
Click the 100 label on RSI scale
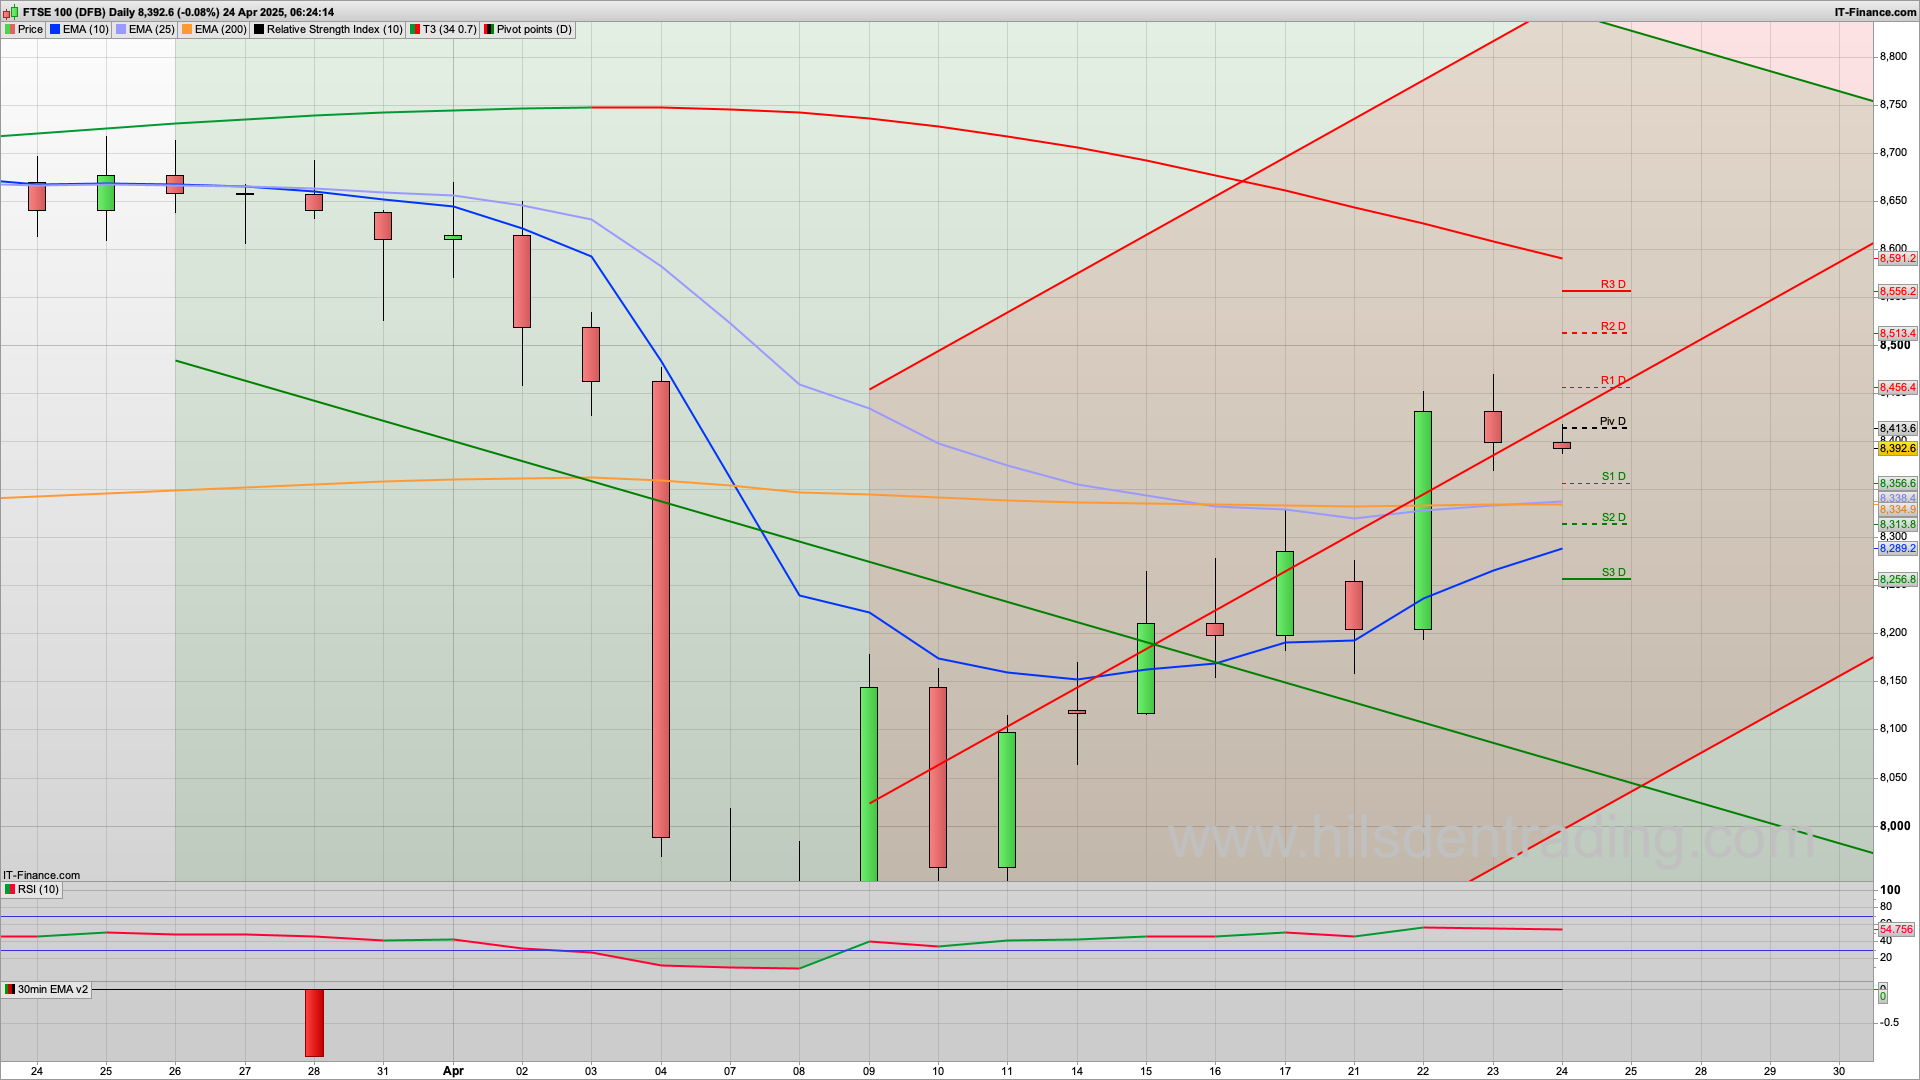(1890, 889)
